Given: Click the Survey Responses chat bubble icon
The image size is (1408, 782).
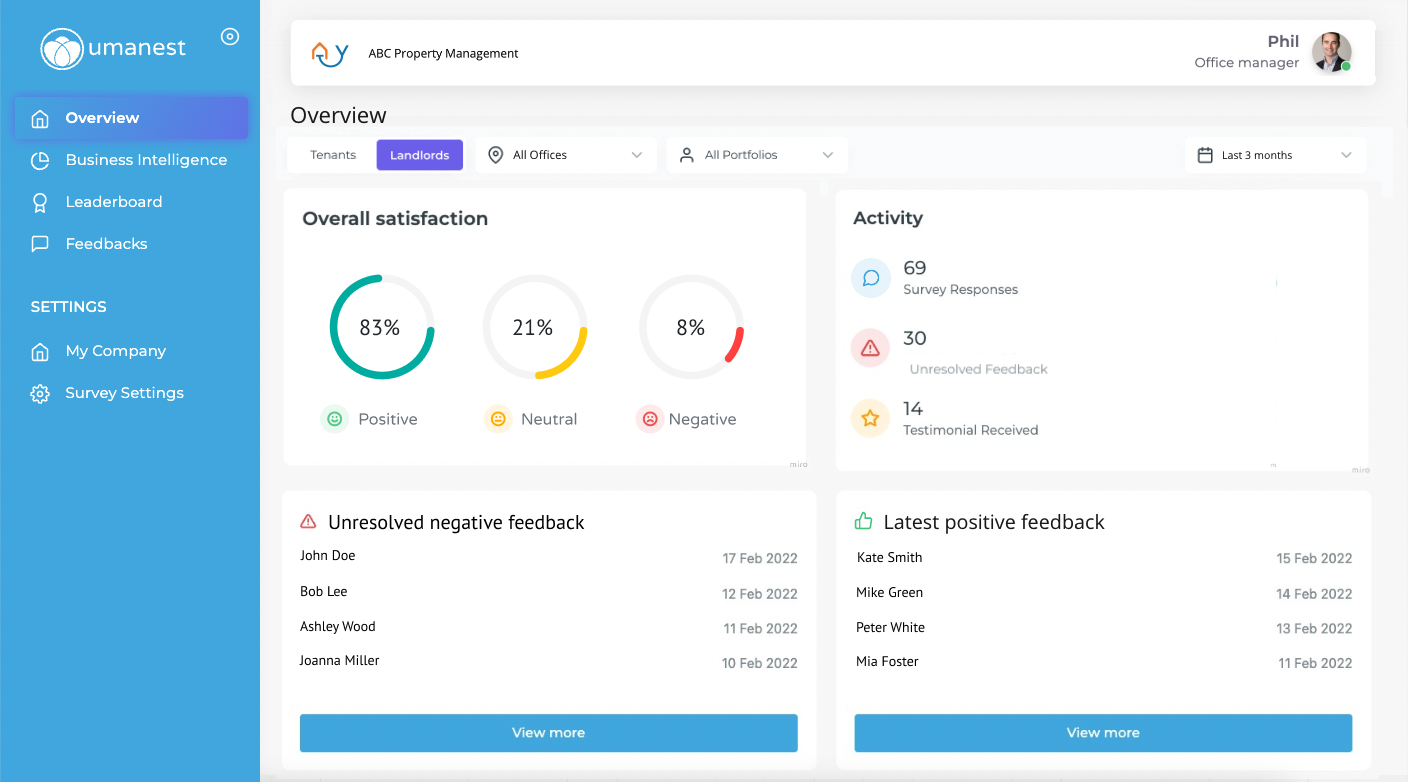Looking at the screenshot, I should pyautogui.click(x=870, y=278).
